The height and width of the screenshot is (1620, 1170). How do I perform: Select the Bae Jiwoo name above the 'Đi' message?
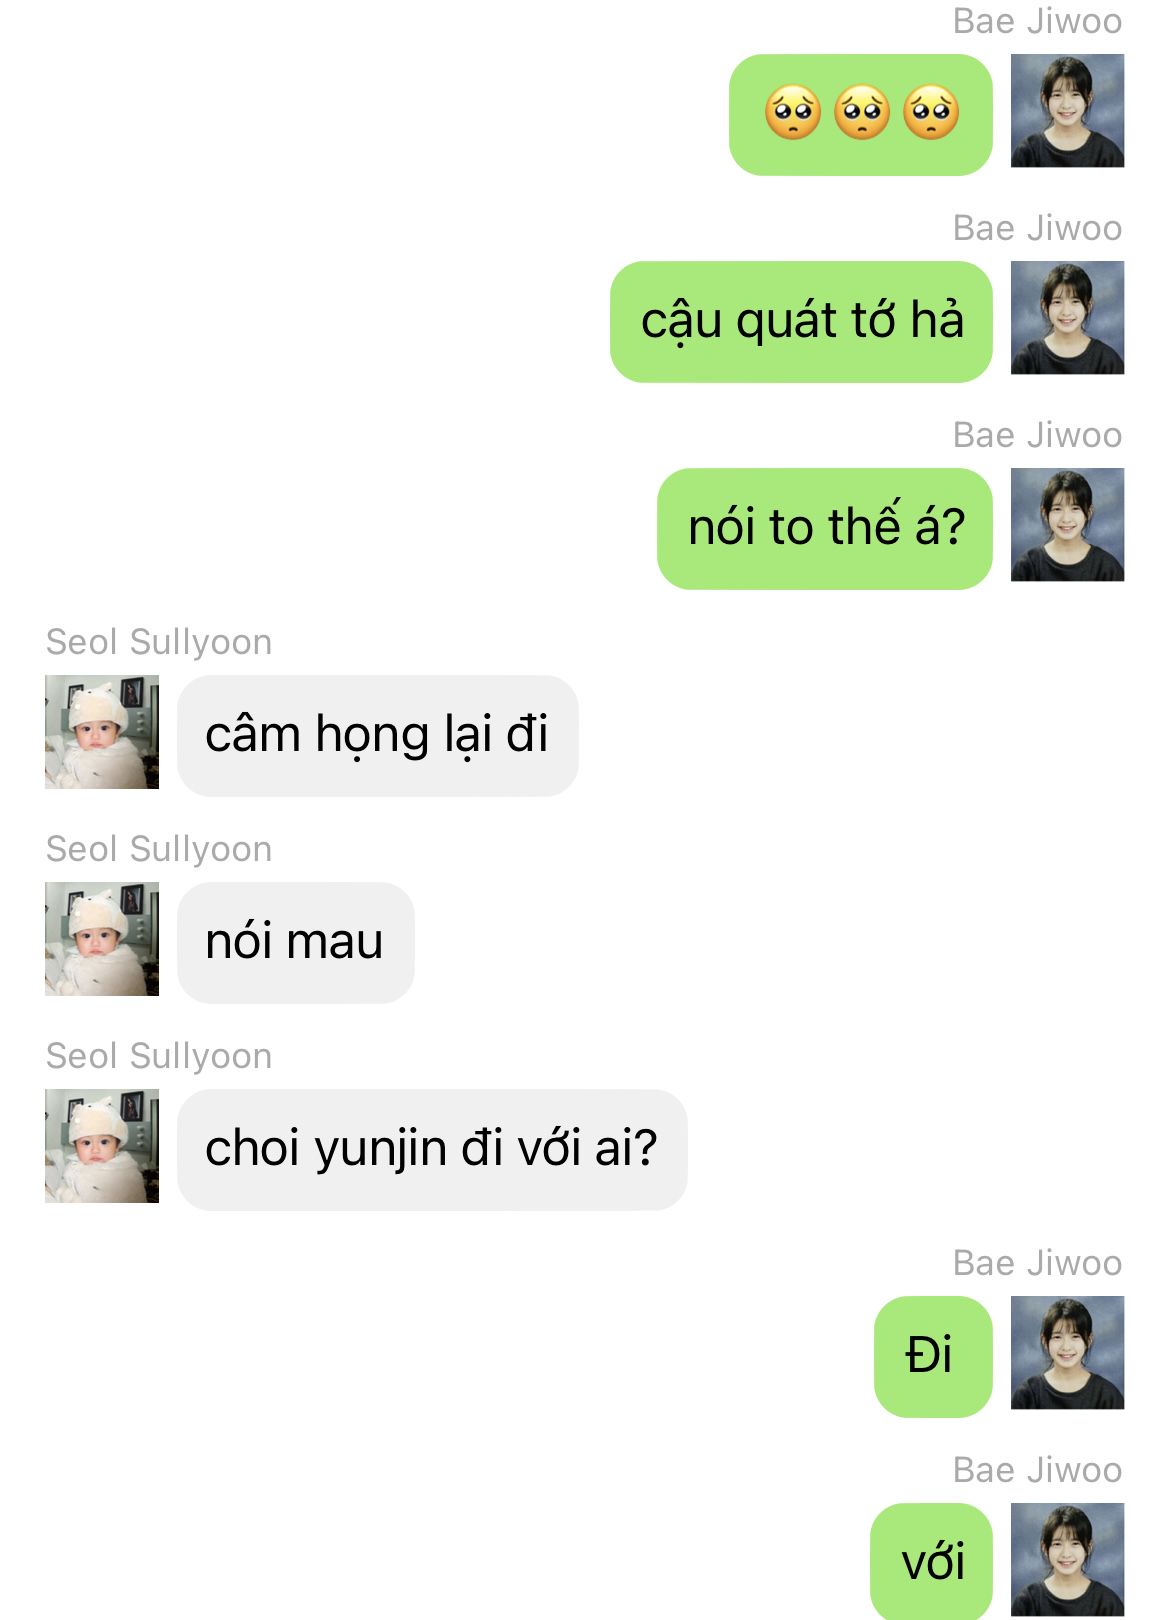click(x=1037, y=1263)
